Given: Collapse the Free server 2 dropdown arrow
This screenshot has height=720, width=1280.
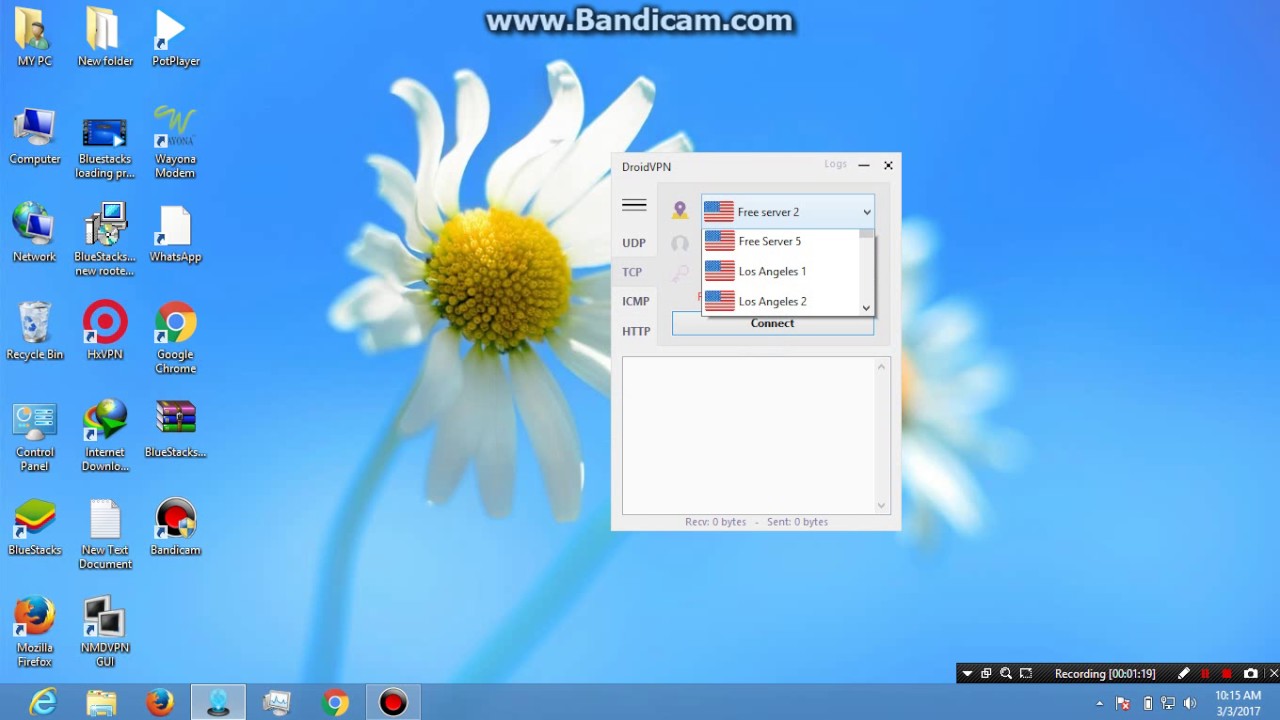Looking at the screenshot, I should click(x=867, y=212).
